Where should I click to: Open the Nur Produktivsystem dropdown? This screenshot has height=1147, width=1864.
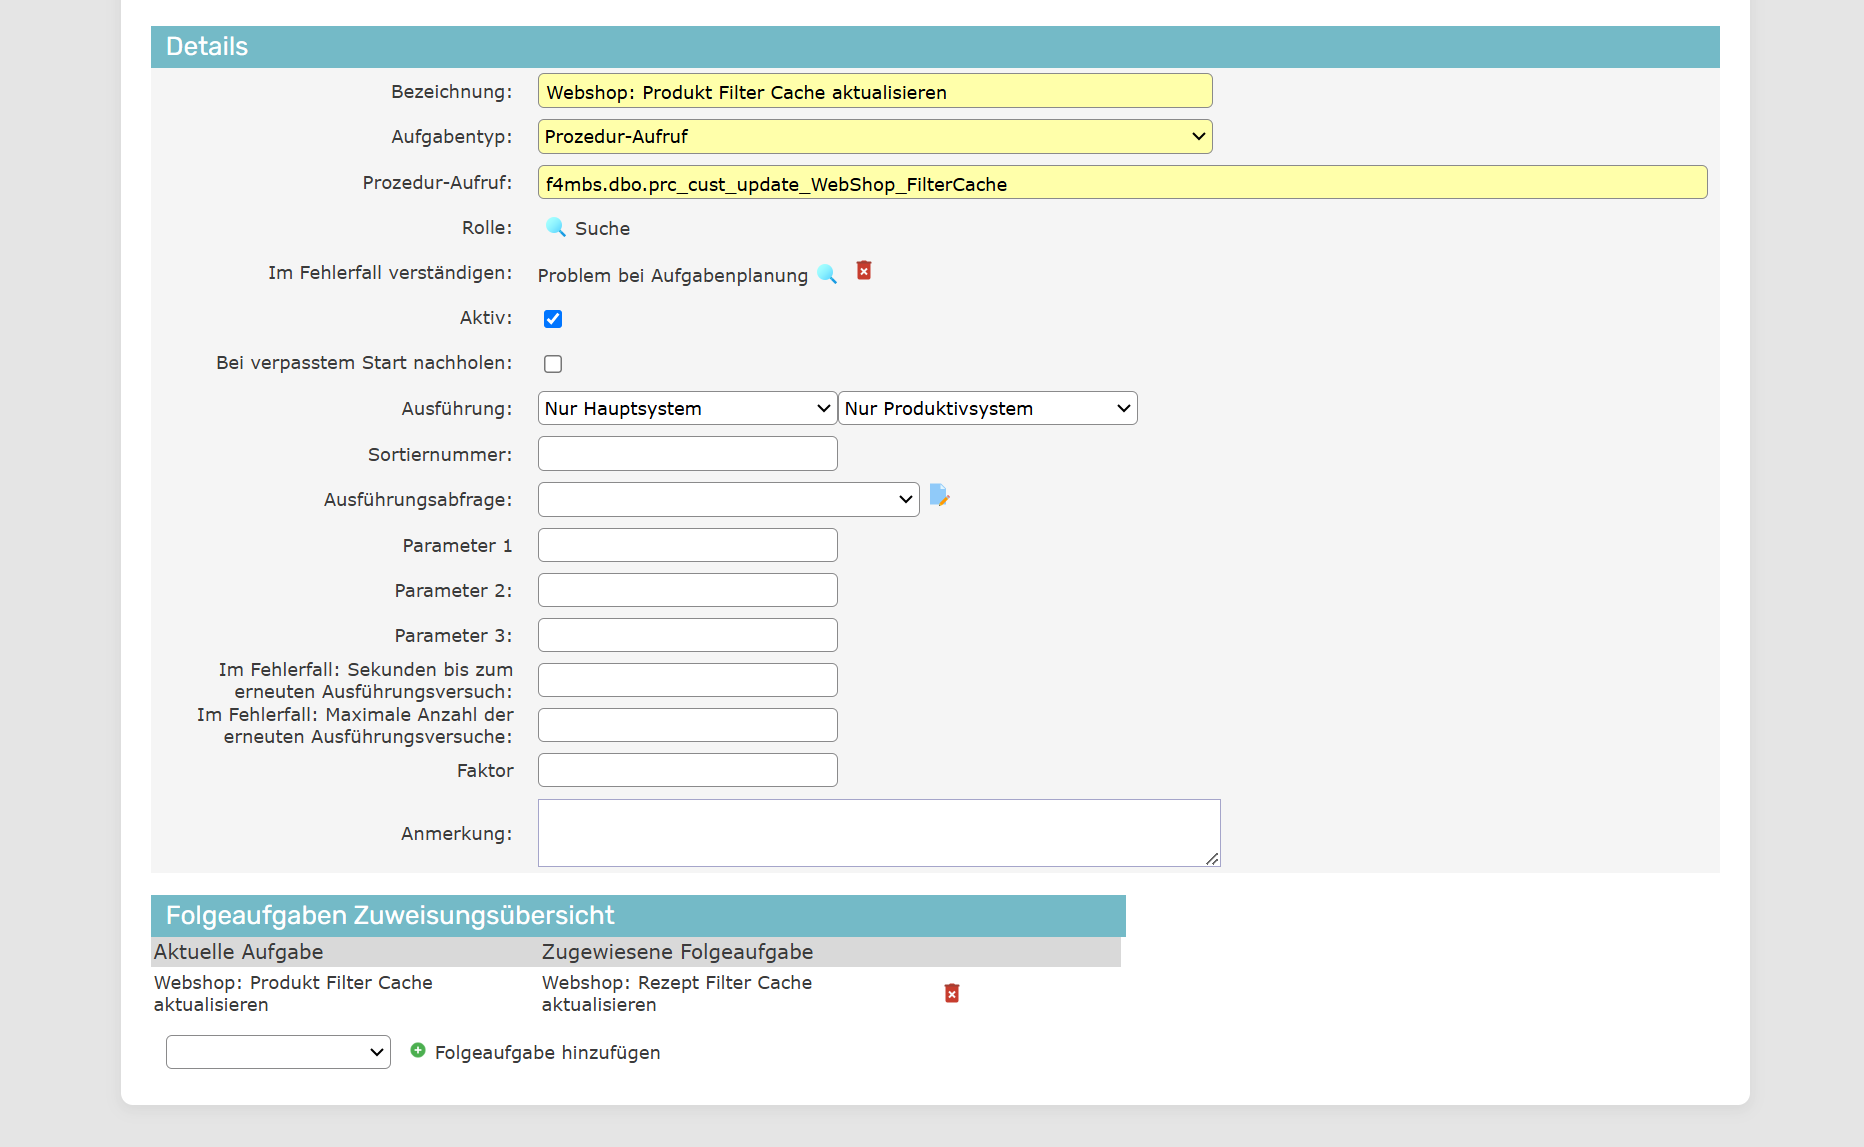click(987, 408)
